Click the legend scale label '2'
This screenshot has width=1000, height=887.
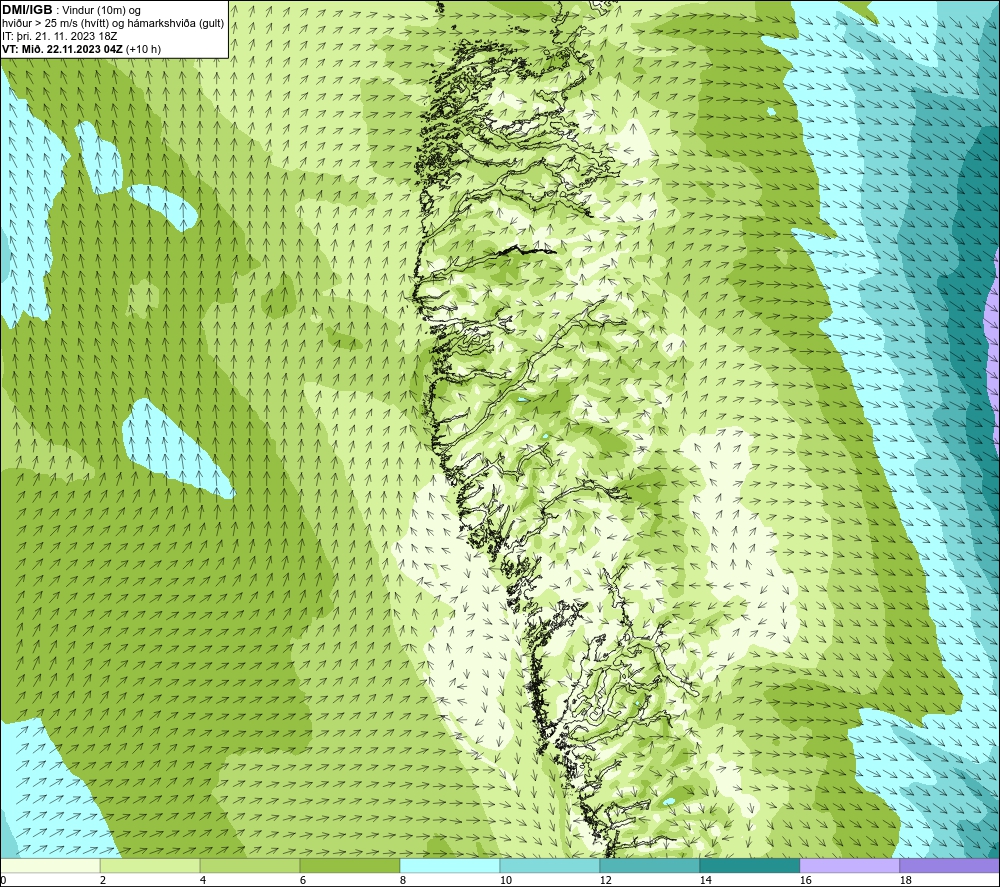tap(103, 881)
